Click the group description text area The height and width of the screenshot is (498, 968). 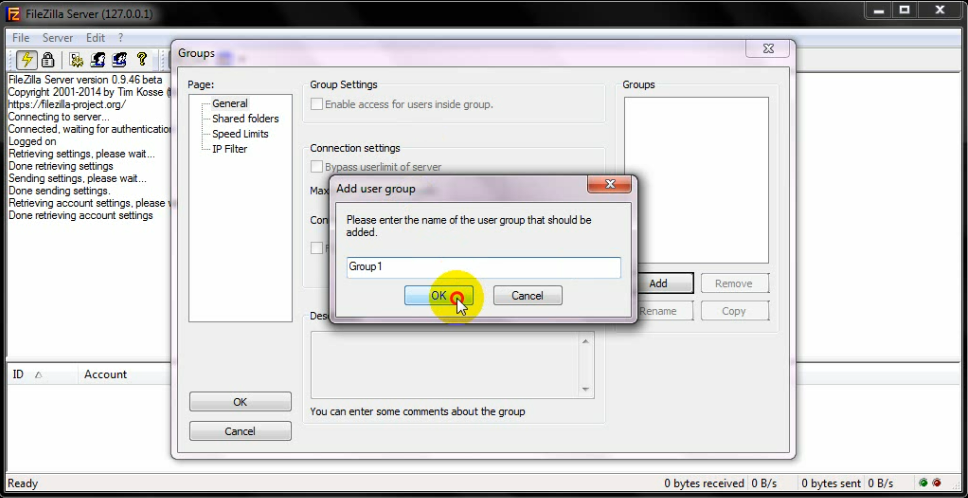click(445, 365)
